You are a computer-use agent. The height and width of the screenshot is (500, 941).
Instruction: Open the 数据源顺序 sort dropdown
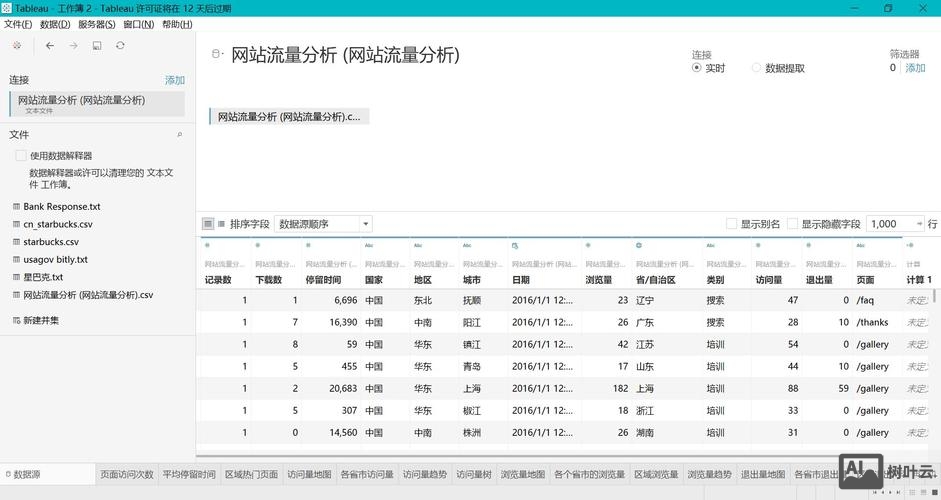click(323, 224)
